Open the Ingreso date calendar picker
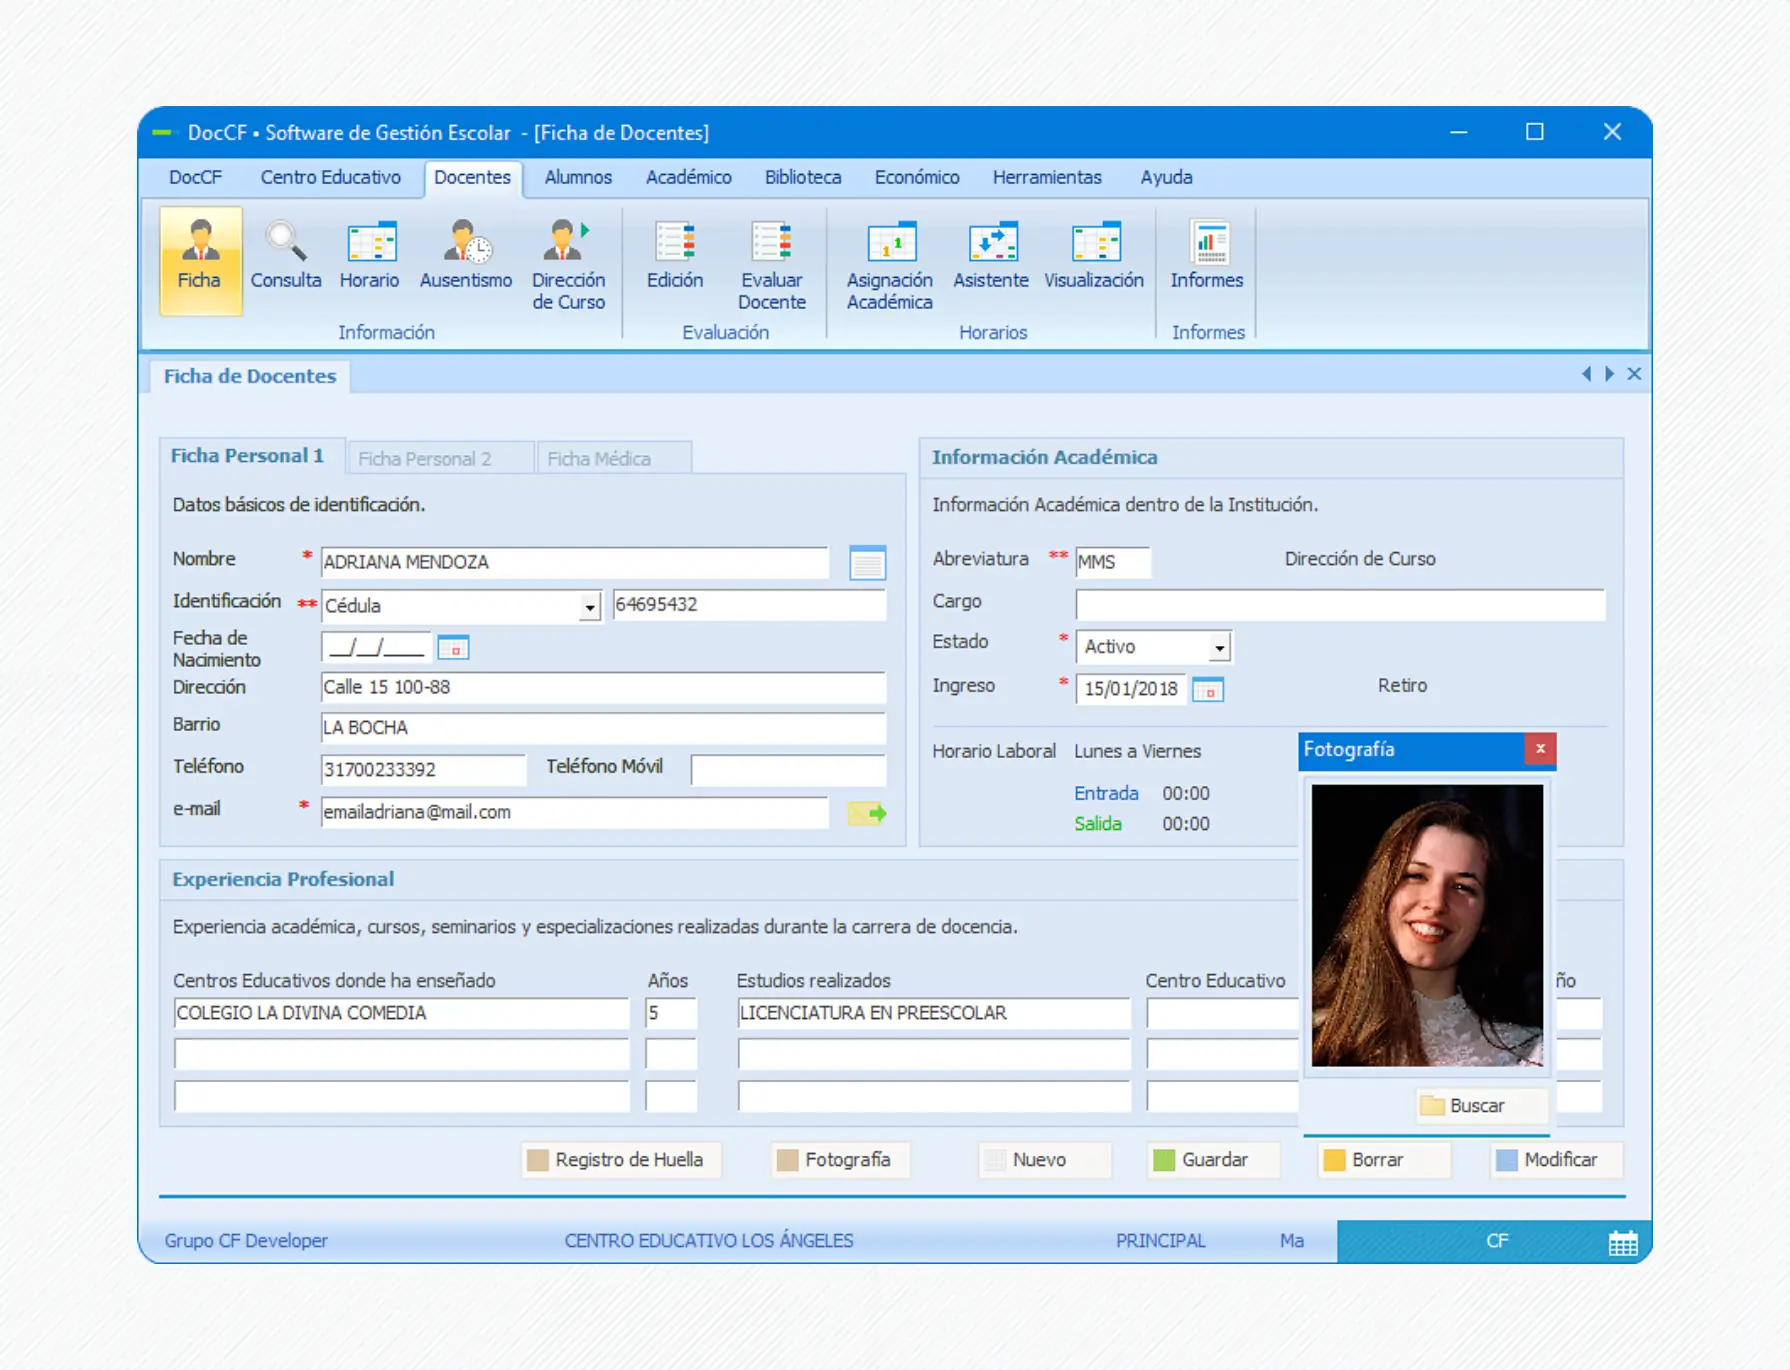The height and width of the screenshot is (1370, 1790). (x=1208, y=690)
